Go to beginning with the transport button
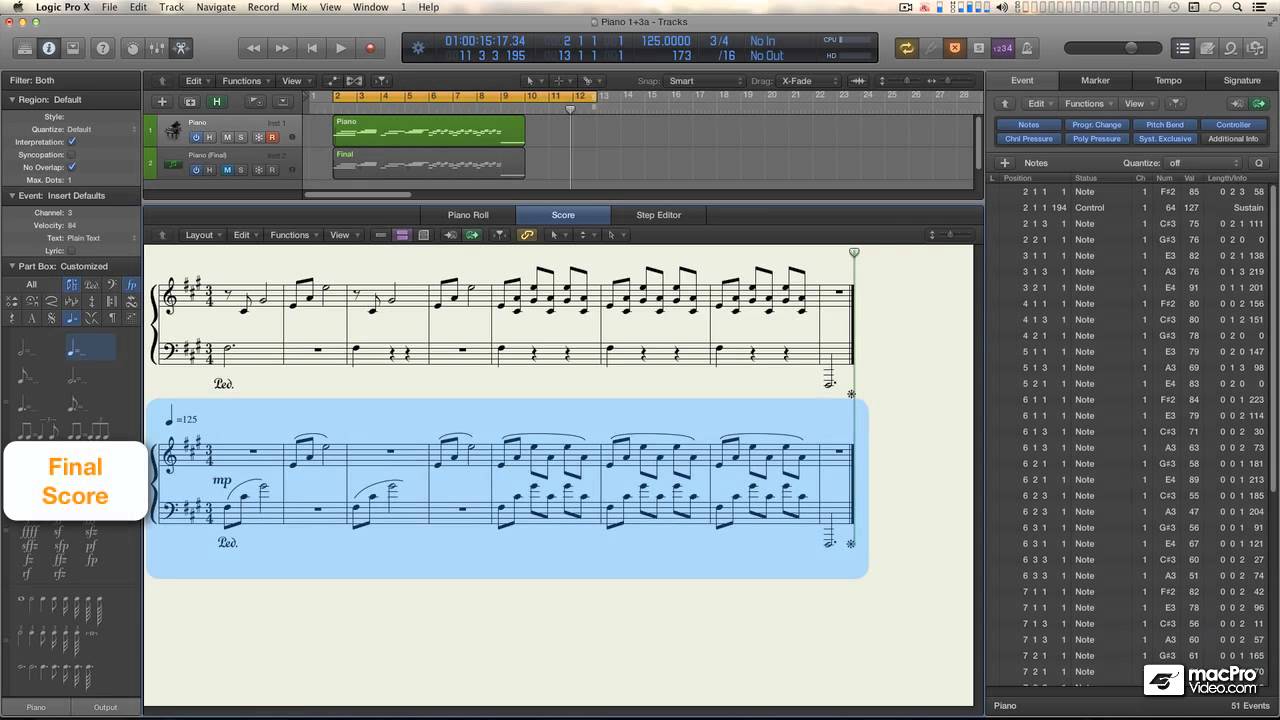This screenshot has width=1280, height=720. (312, 47)
